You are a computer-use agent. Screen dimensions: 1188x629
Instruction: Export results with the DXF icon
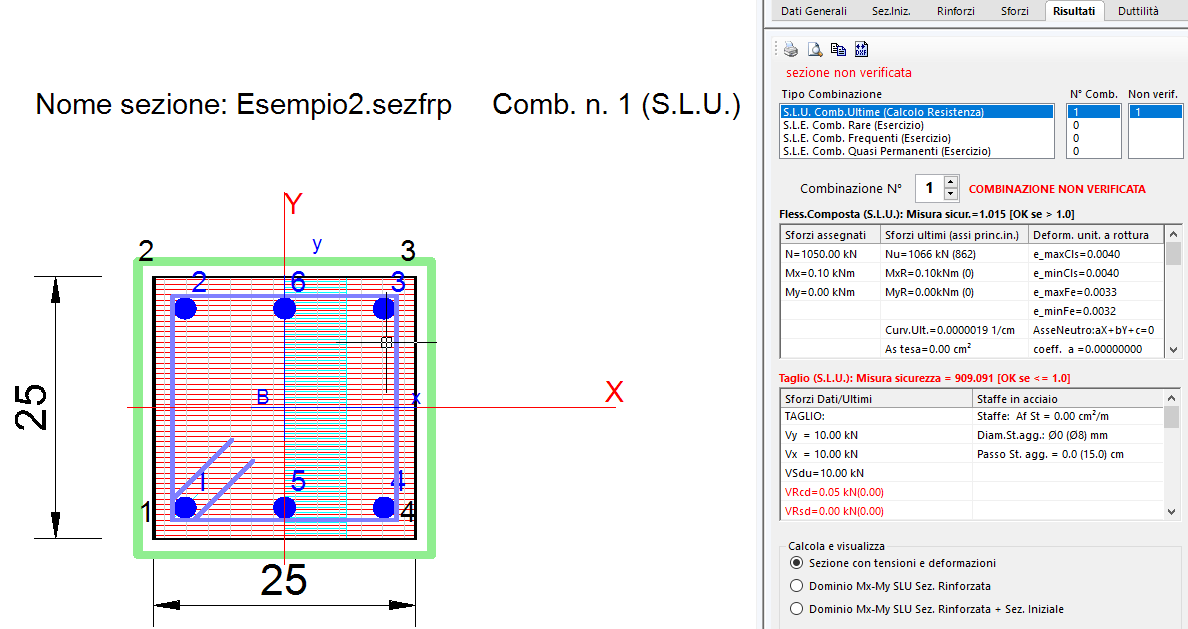click(x=861, y=50)
